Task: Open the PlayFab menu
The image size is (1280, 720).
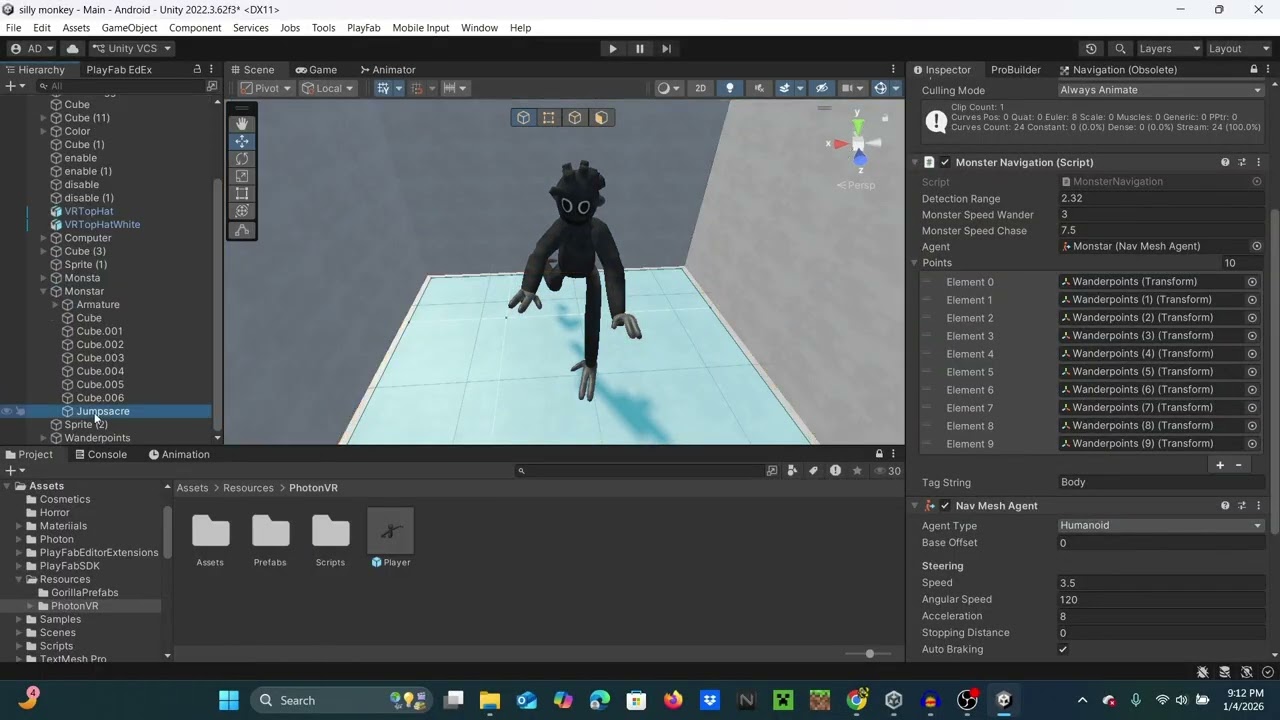Action: 364,28
